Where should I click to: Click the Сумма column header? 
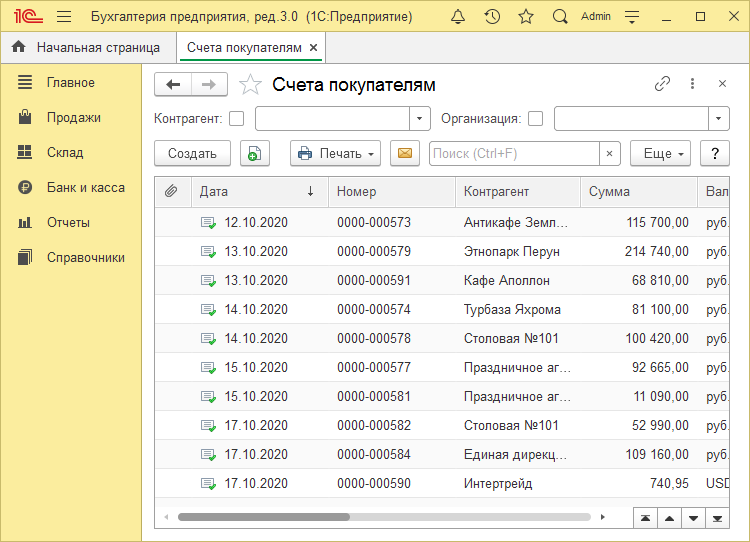pos(639,191)
